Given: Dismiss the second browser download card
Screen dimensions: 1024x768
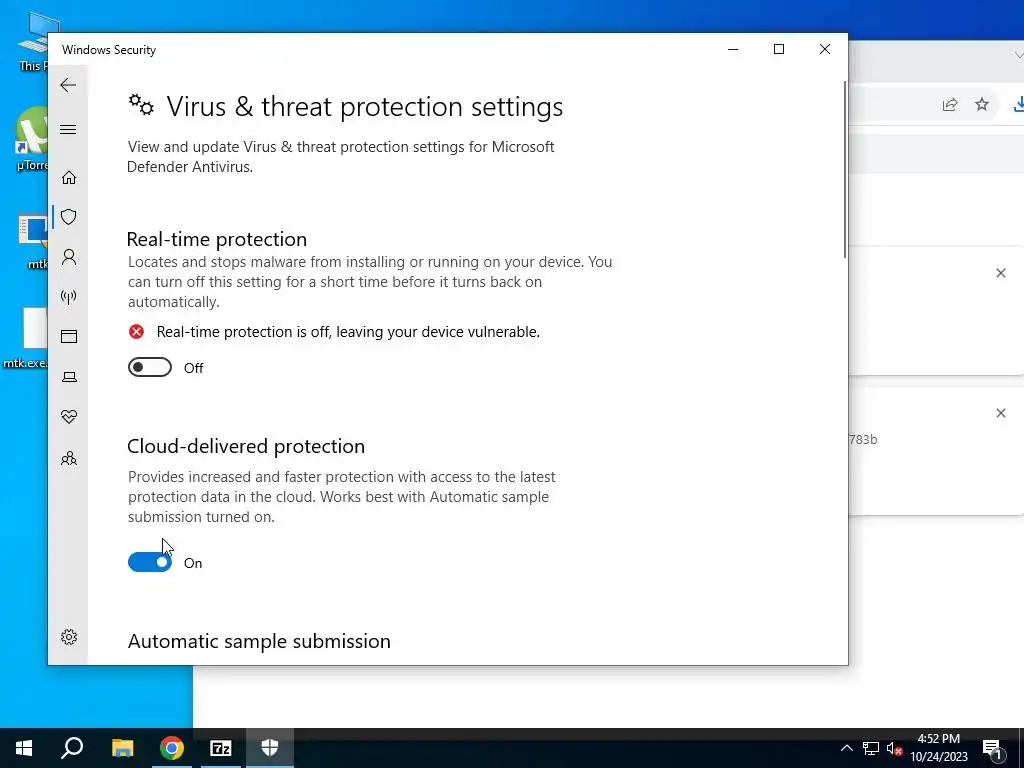Looking at the screenshot, I should [x=1000, y=413].
